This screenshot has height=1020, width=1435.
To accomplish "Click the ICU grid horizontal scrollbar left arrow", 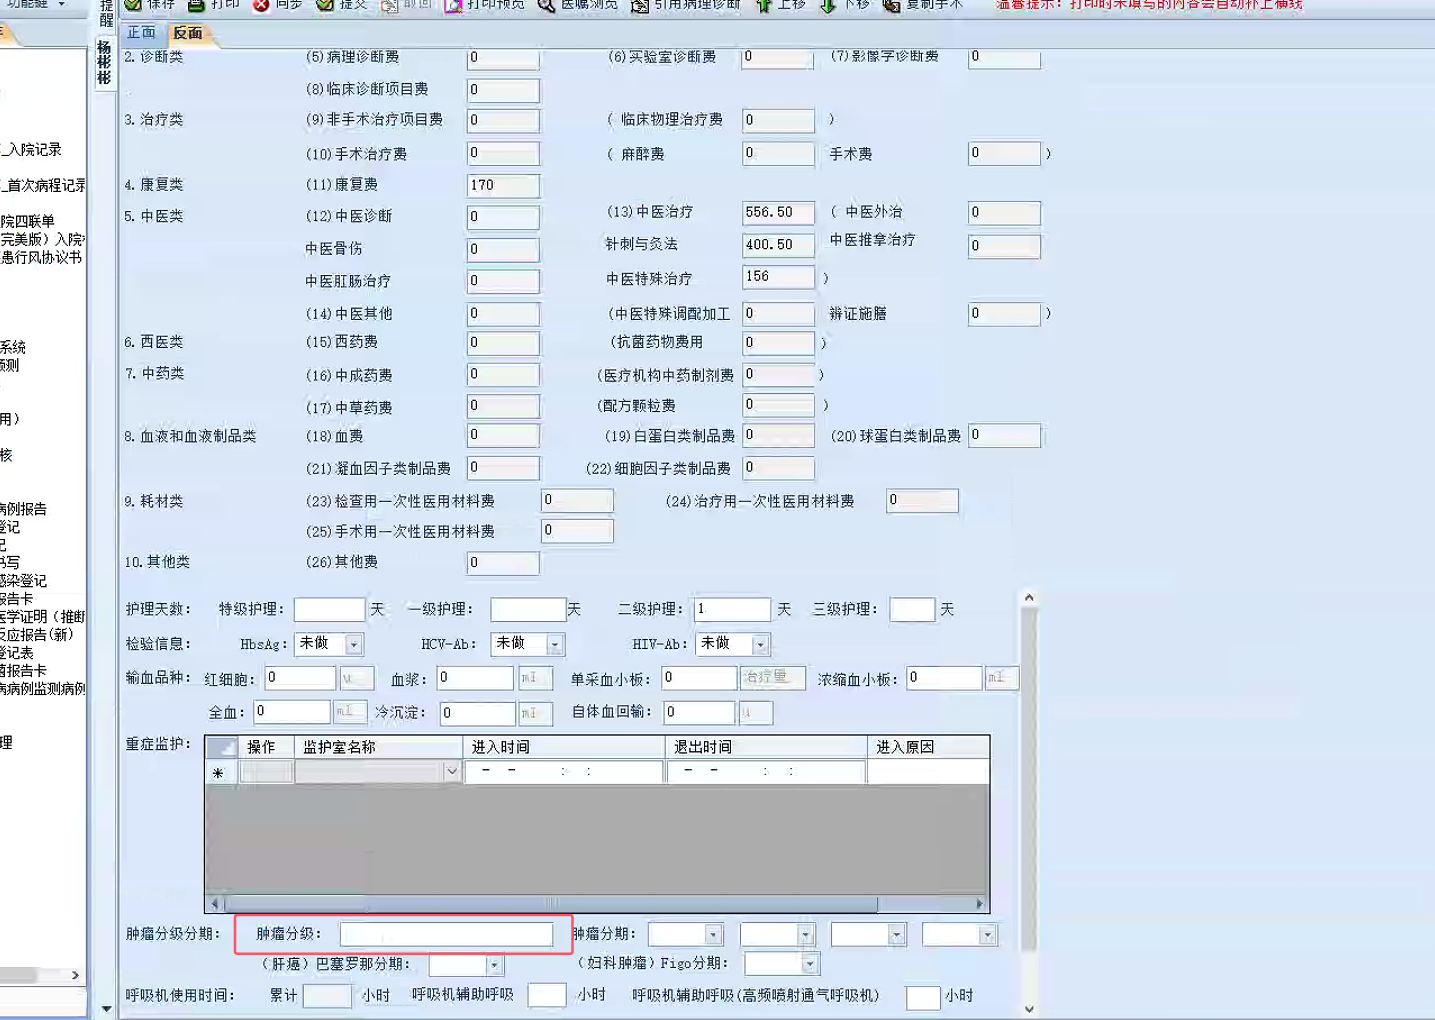I will pyautogui.click(x=214, y=904).
